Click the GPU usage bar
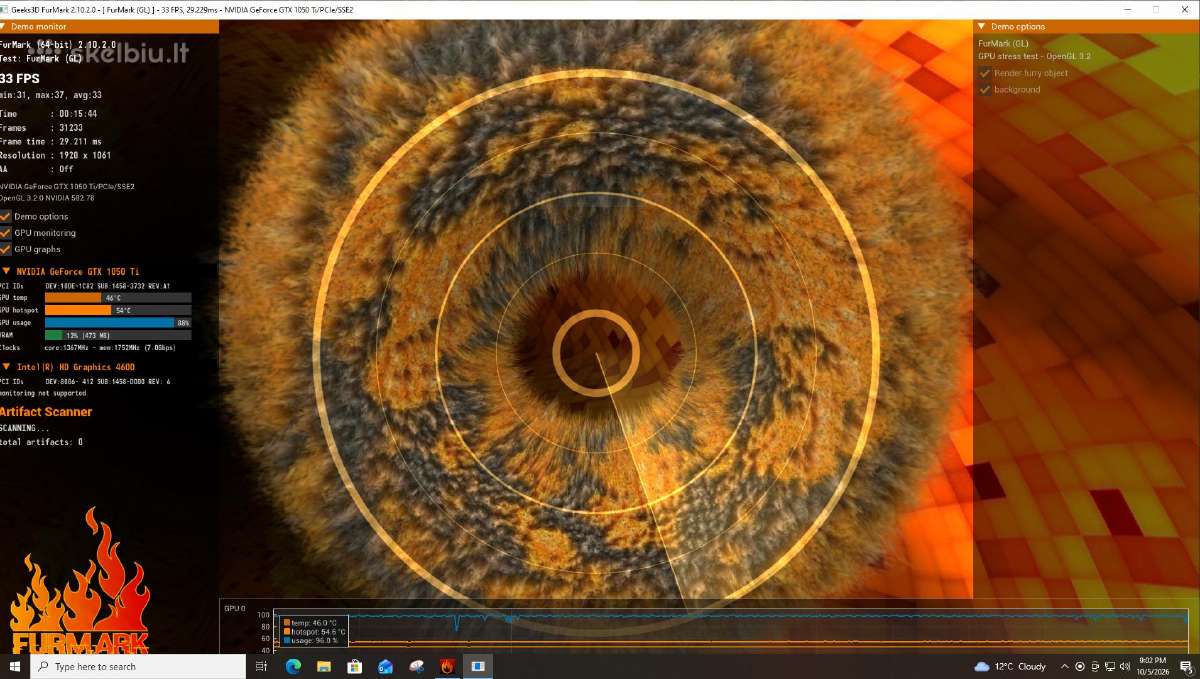The height and width of the screenshot is (679, 1200). pyautogui.click(x=118, y=322)
